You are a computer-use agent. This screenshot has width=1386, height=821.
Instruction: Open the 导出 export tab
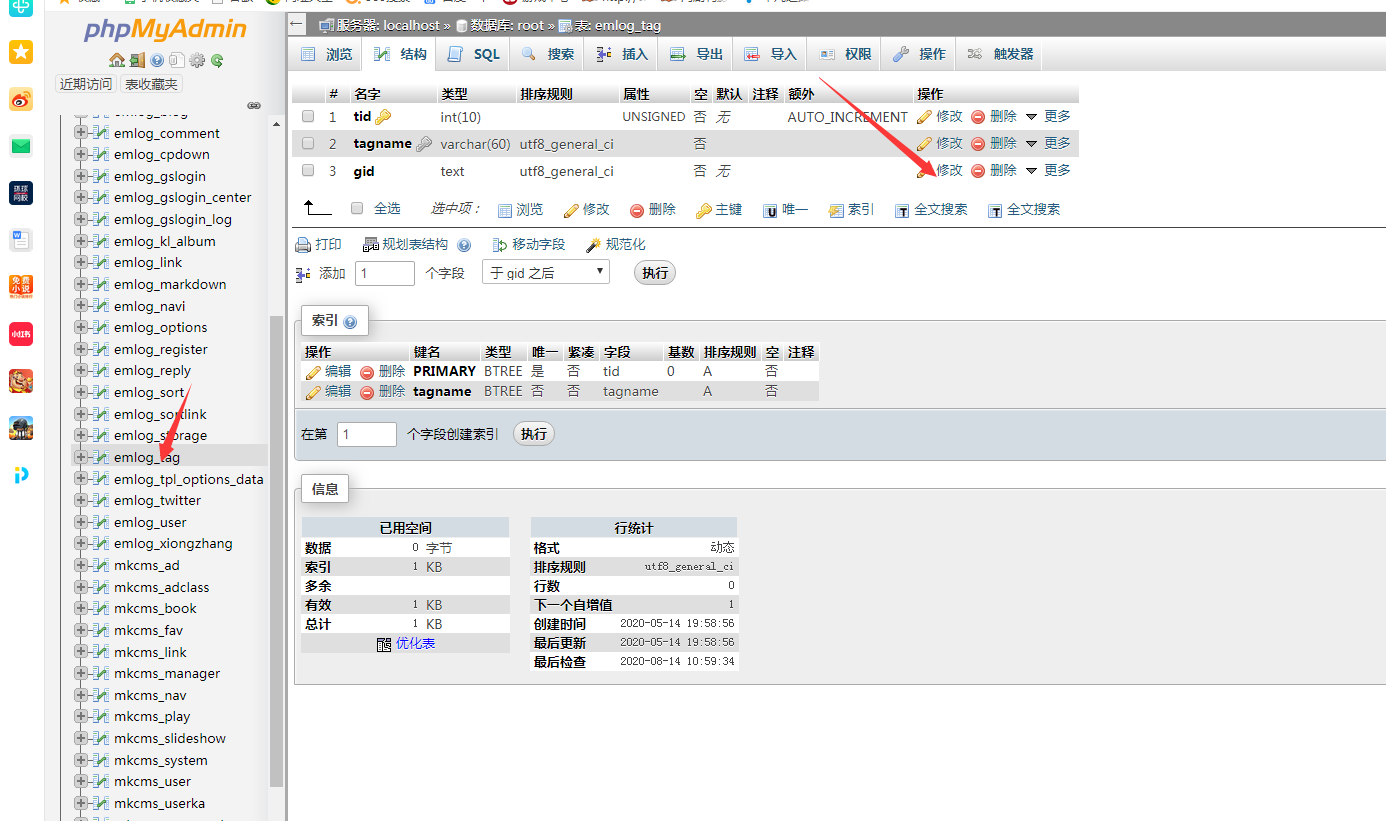(x=697, y=55)
